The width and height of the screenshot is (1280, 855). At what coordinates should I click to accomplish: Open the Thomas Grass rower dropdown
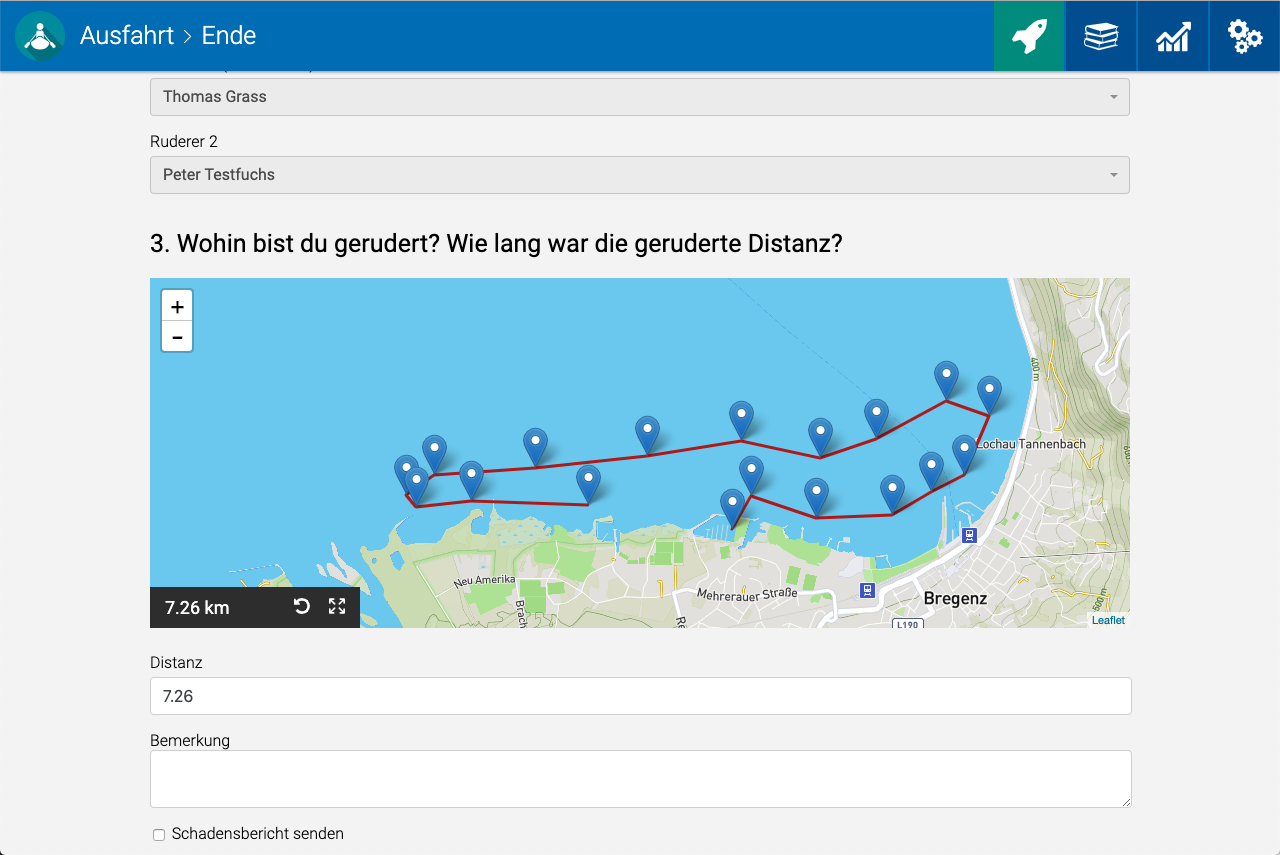tap(640, 96)
